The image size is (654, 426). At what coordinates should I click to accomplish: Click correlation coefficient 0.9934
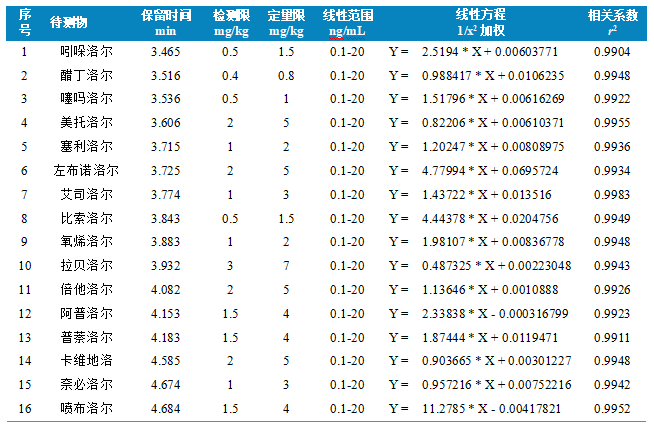pyautogui.click(x=612, y=171)
